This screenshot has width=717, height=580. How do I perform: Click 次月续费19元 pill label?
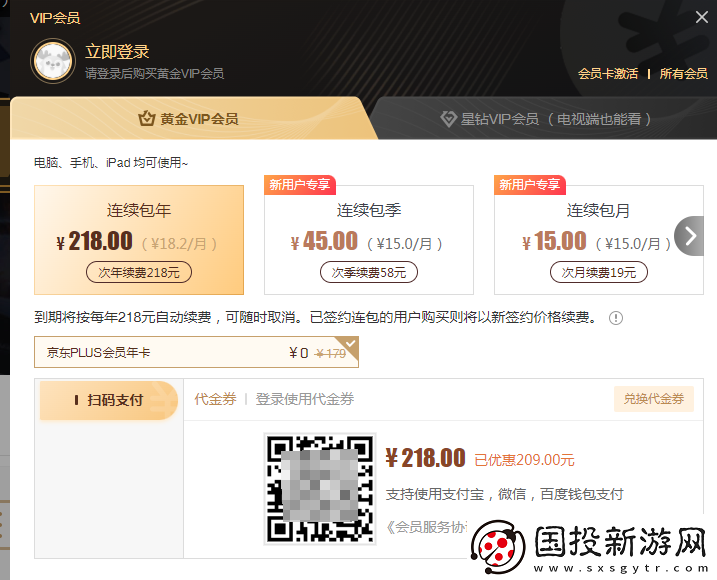[599, 273]
